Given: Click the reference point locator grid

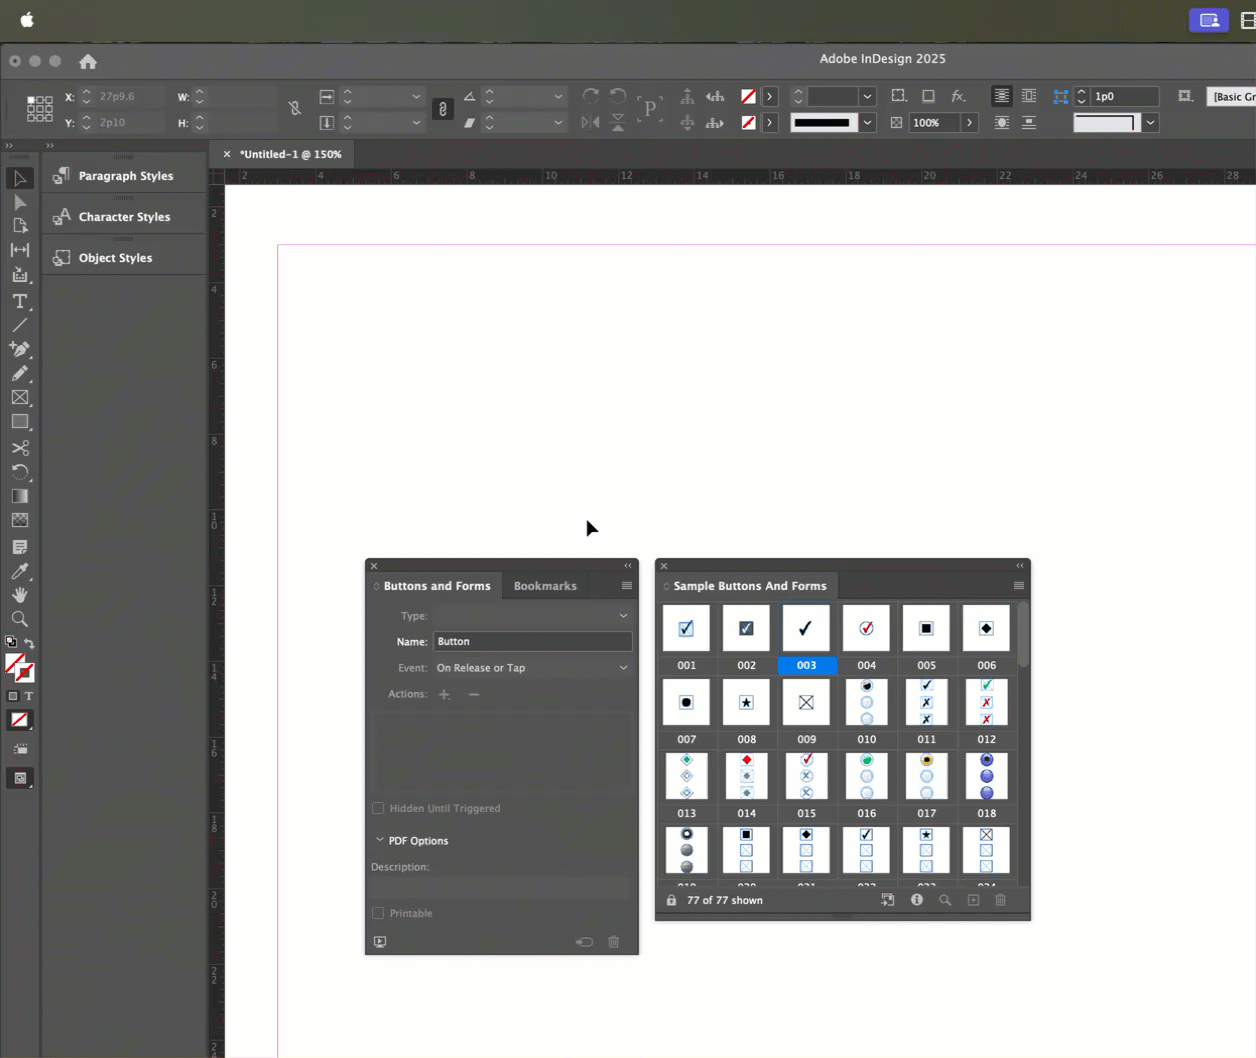Looking at the screenshot, I should (40, 109).
